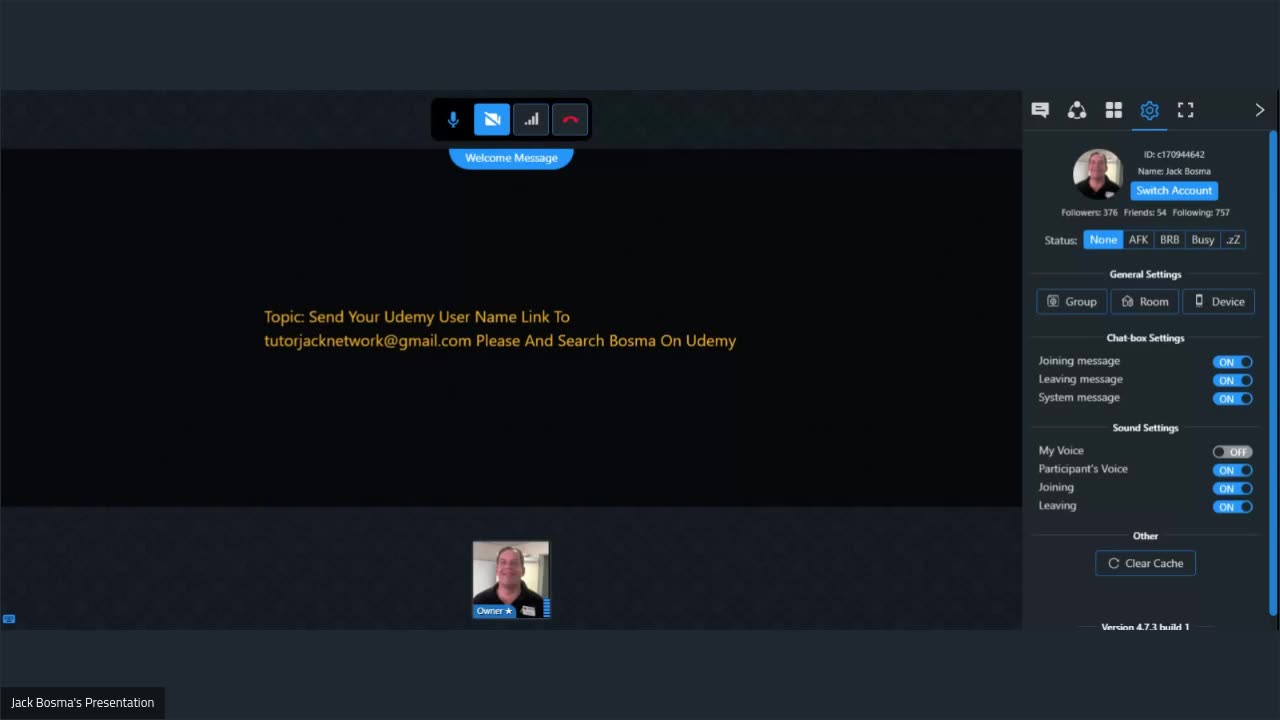Screen dimensions: 1280x720
Task: Click the room topic text
Action: tap(500, 329)
